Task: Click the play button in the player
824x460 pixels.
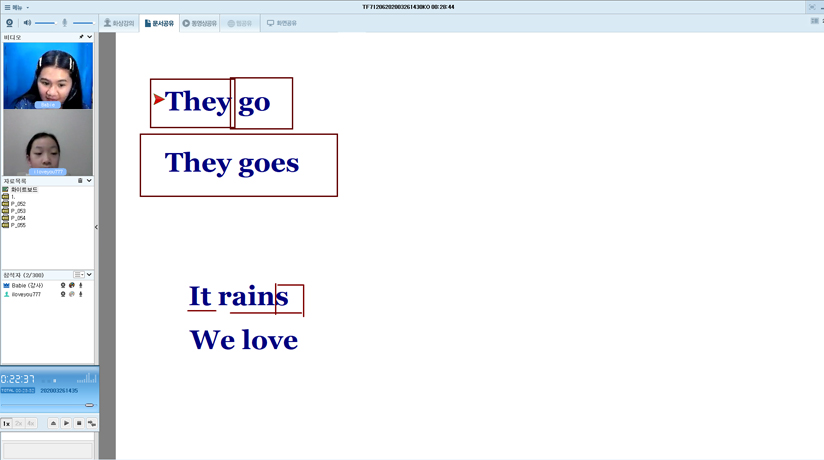Action: (x=66, y=423)
